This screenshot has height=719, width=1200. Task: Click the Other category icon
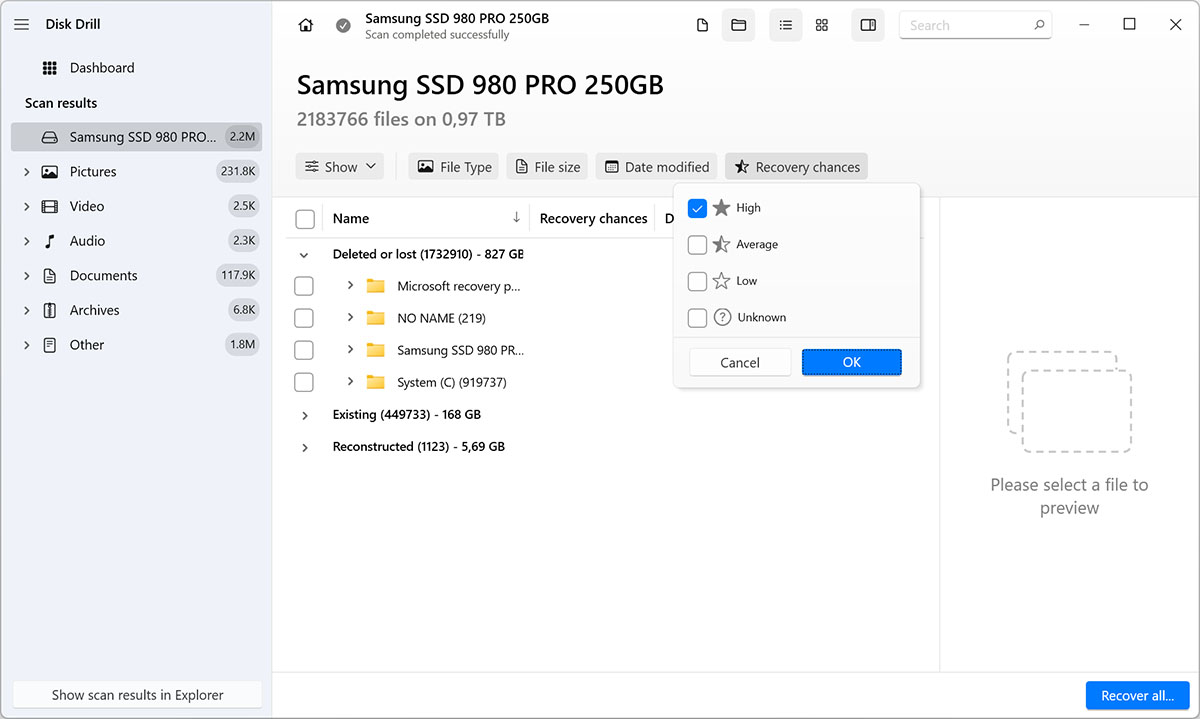coord(50,345)
